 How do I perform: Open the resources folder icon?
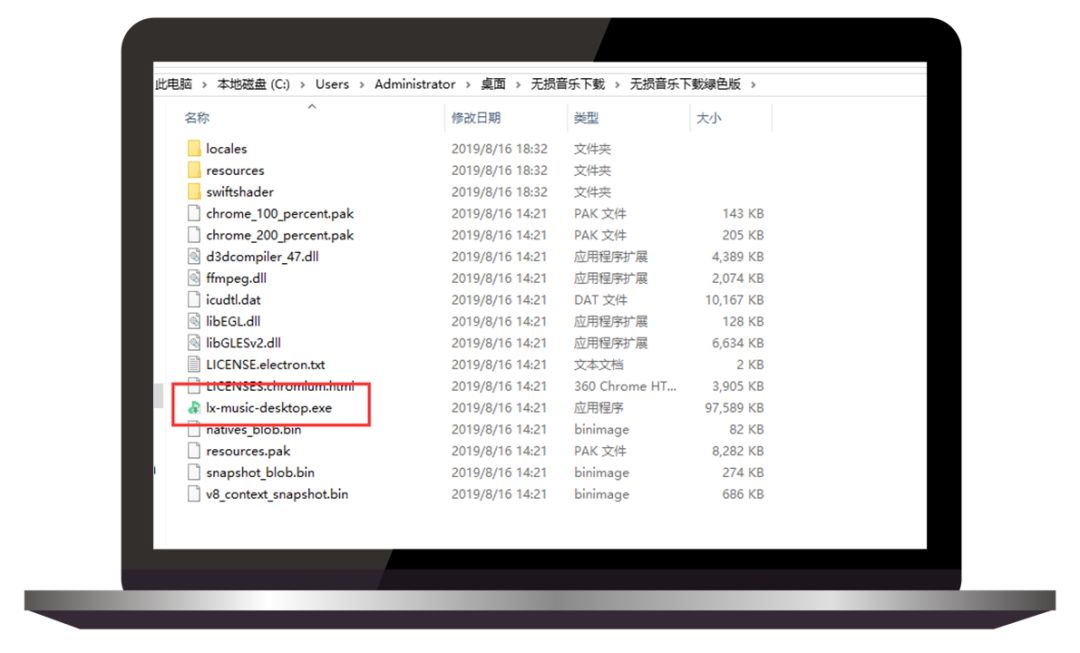coord(193,170)
